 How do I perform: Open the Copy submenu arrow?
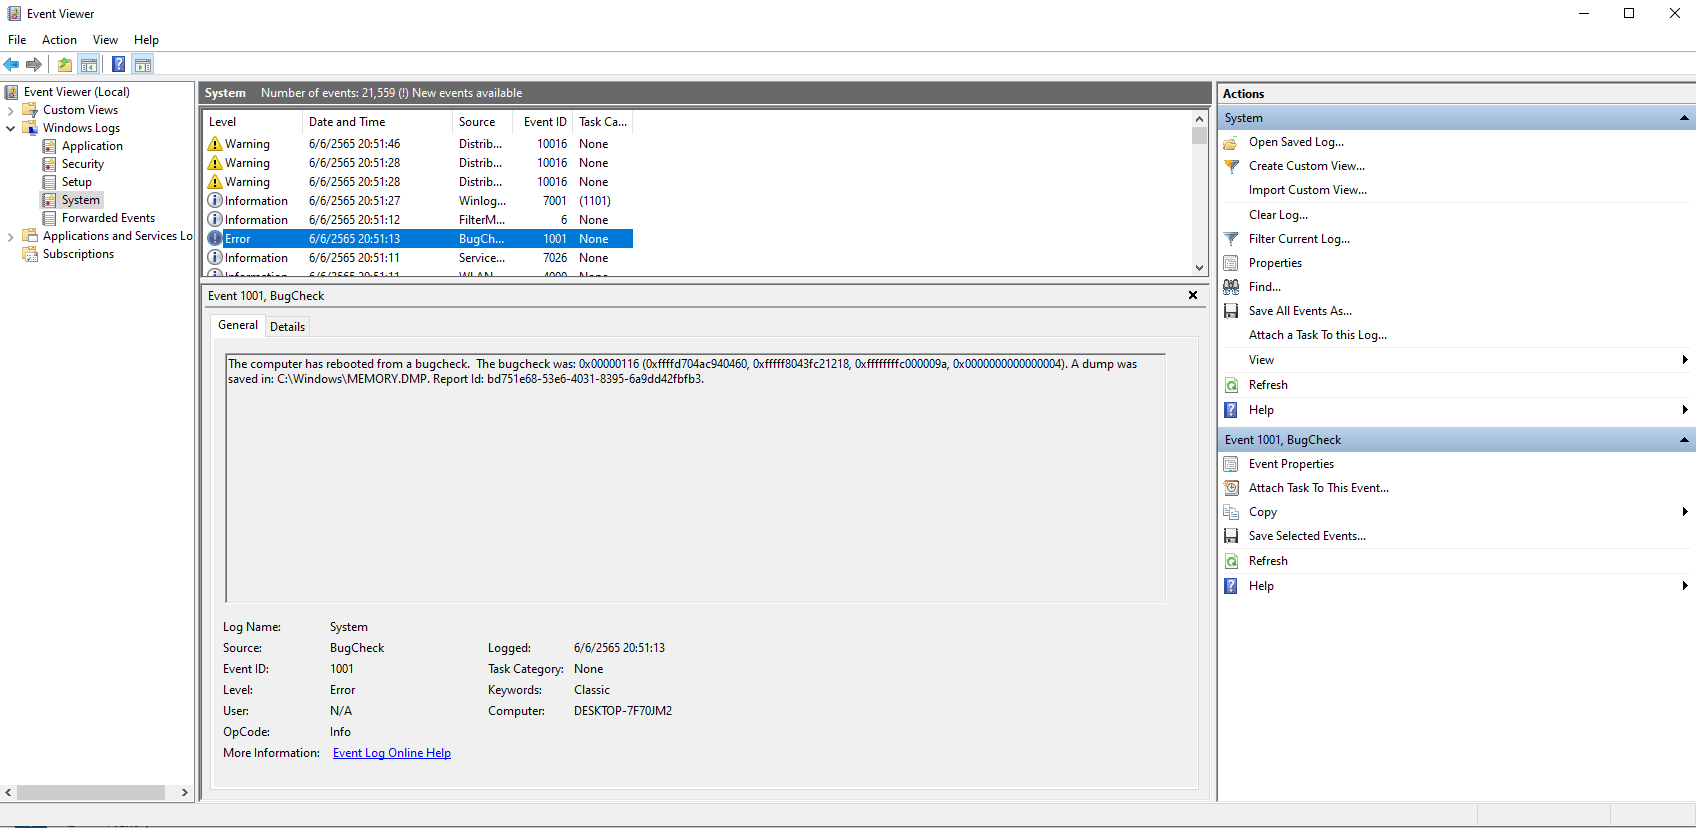click(x=1685, y=512)
